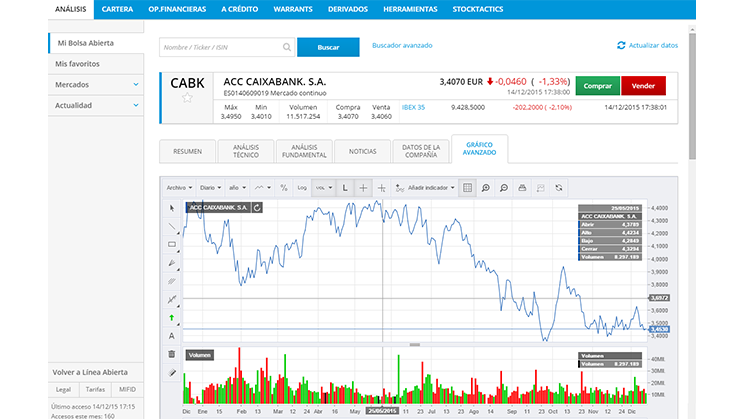The height and width of the screenshot is (419, 744).
Task: Click the Buscar button
Action: [x=328, y=47]
